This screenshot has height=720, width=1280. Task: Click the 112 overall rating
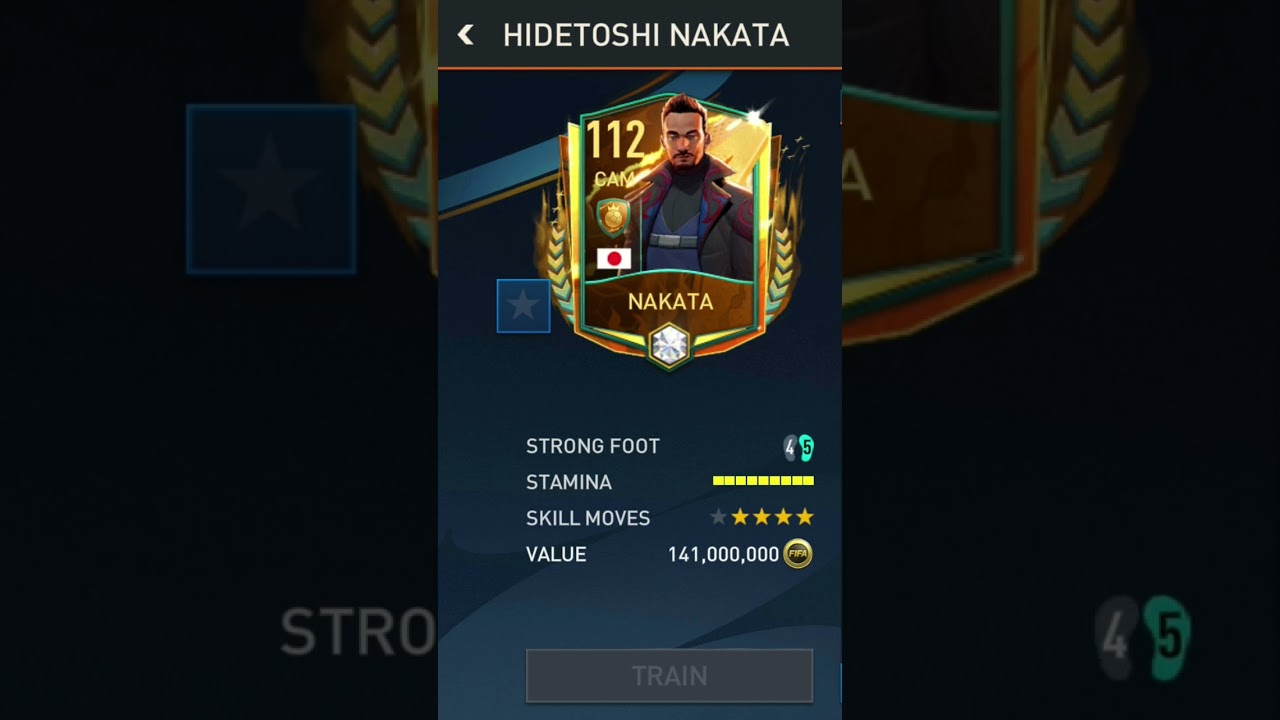615,141
